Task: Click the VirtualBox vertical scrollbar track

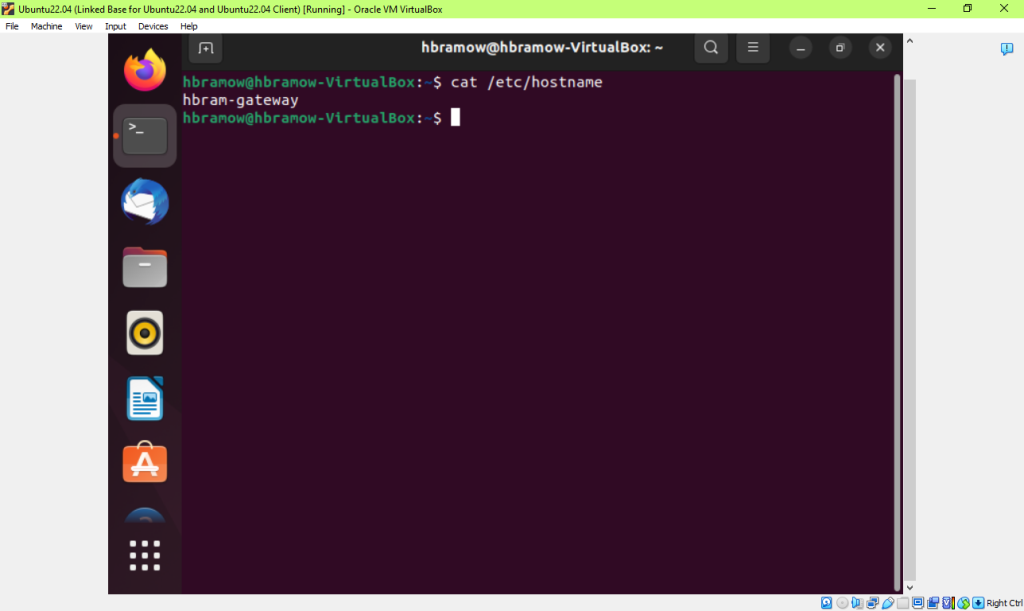Action: tap(910, 330)
